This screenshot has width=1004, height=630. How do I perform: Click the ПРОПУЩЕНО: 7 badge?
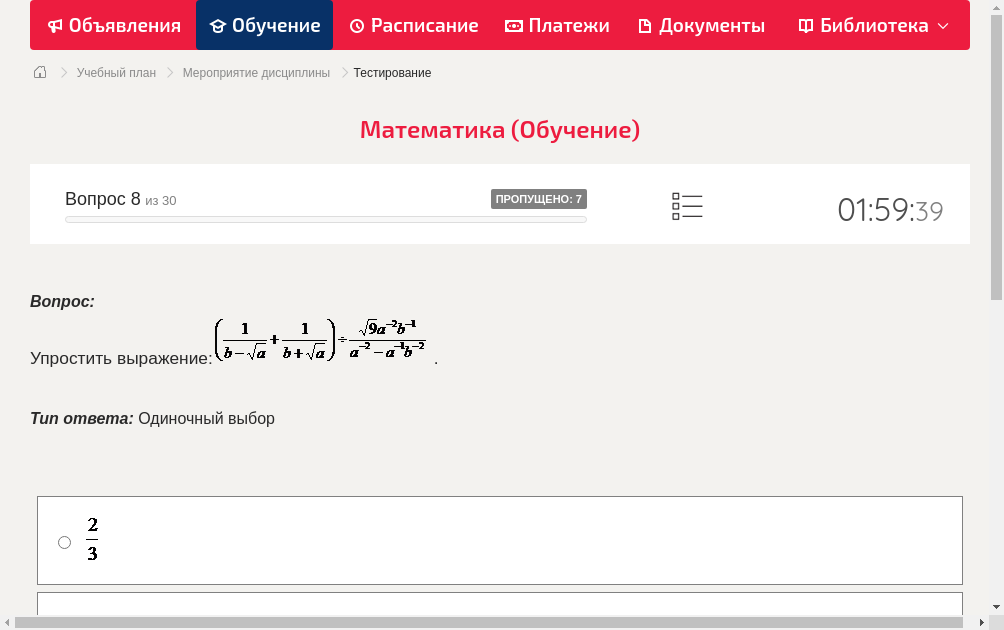(540, 198)
